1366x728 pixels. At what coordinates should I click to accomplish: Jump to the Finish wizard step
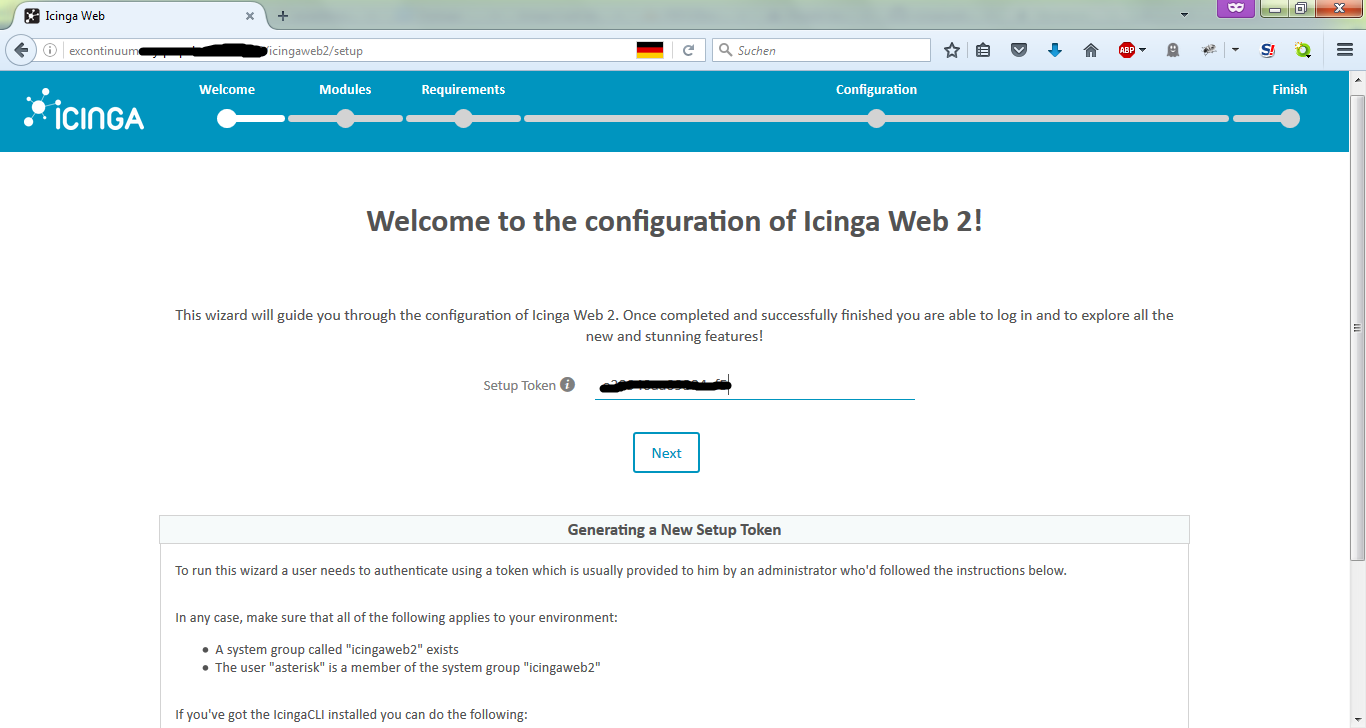[1289, 89]
